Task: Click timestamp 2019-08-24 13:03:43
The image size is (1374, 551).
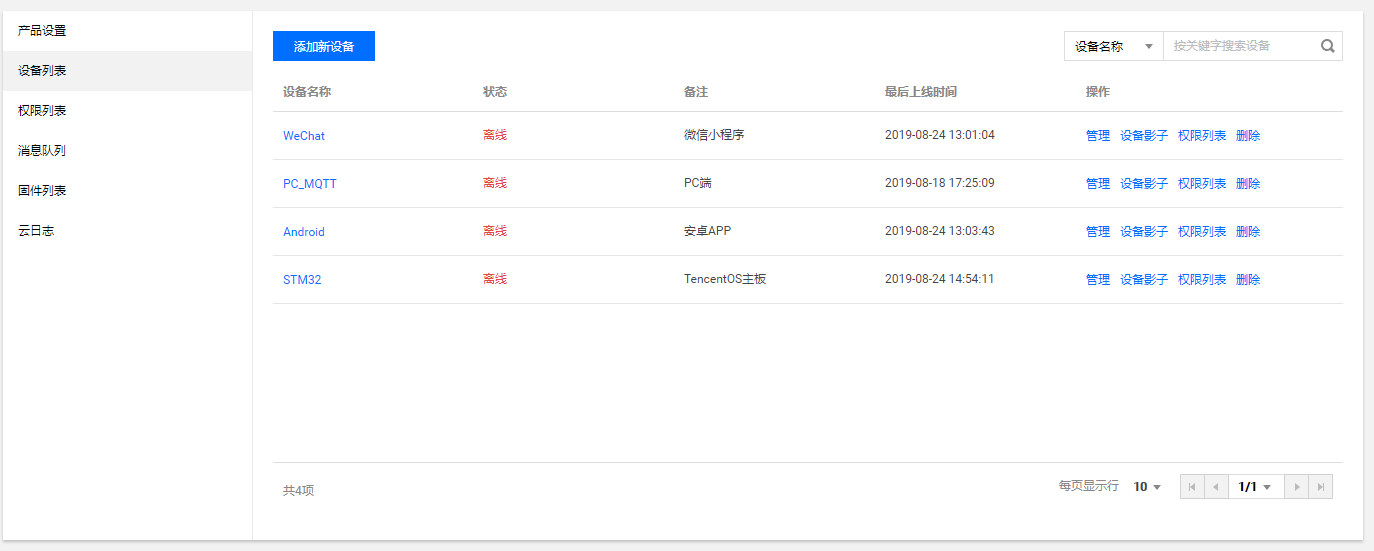Action: tap(940, 231)
